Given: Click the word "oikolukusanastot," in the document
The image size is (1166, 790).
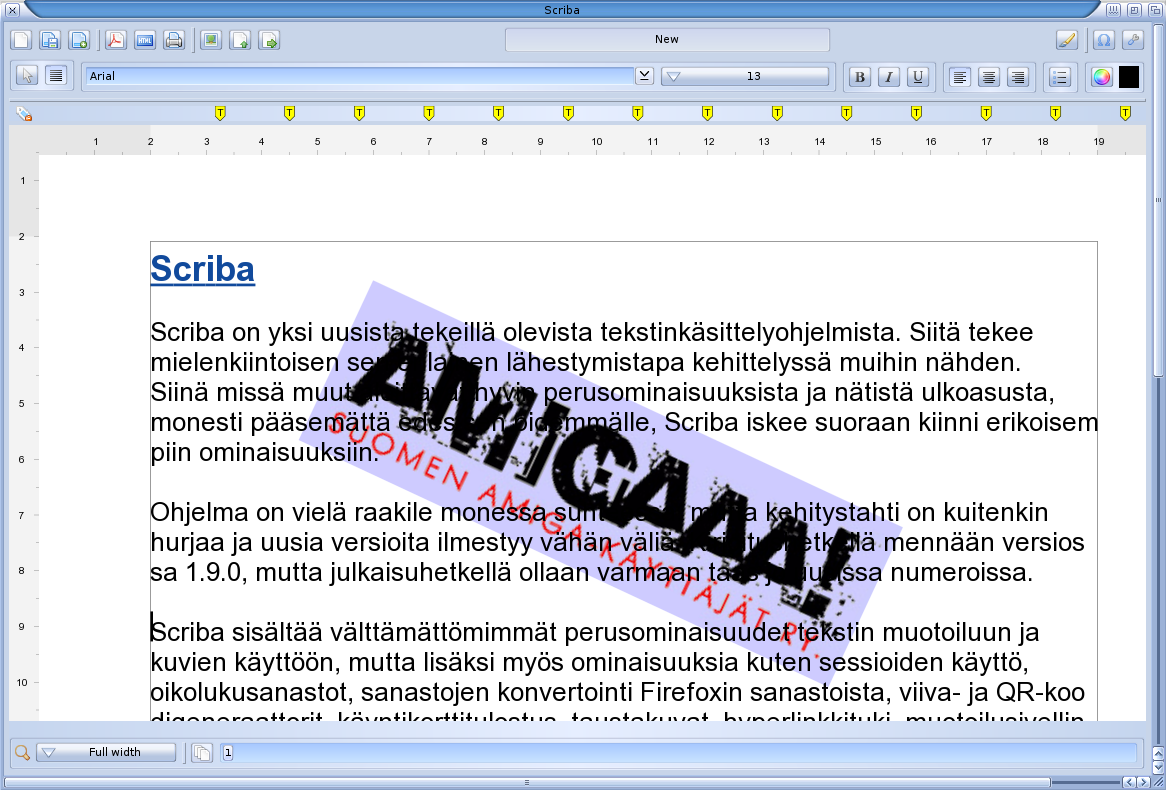Looking at the screenshot, I should pos(252,693).
